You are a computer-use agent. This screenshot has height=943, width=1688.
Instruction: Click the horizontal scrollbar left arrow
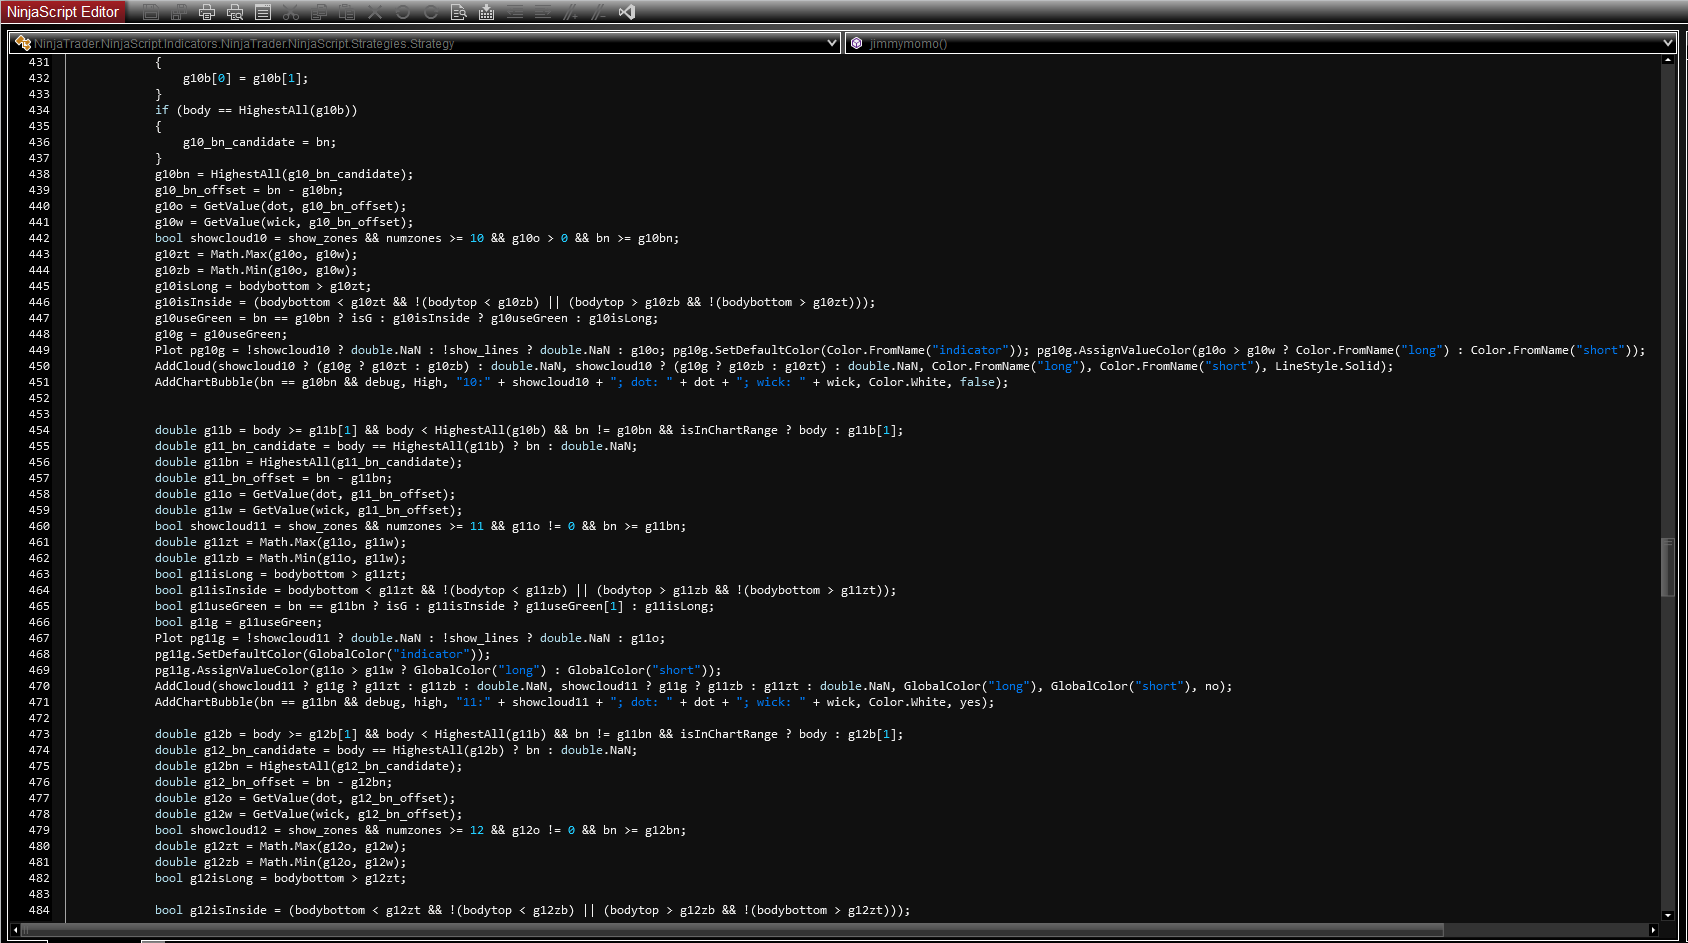15,930
